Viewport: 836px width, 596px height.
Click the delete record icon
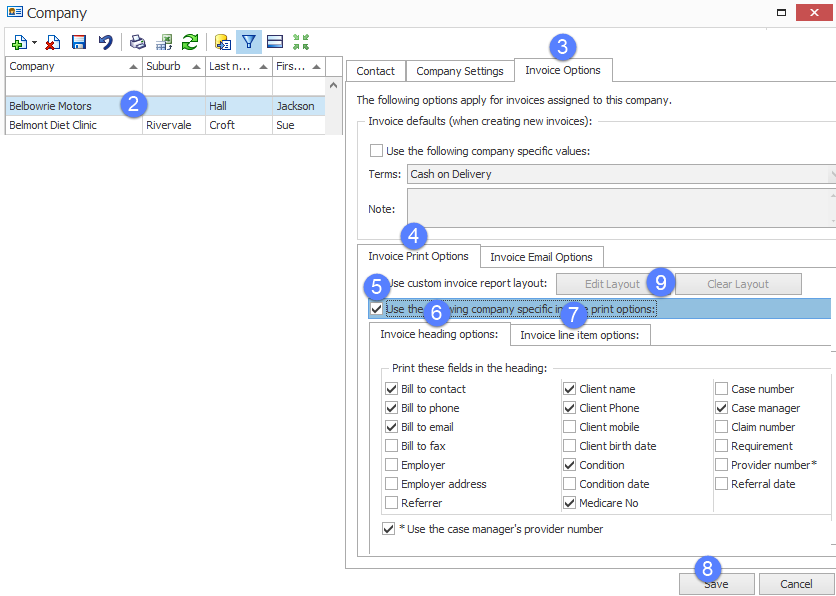click(x=52, y=42)
